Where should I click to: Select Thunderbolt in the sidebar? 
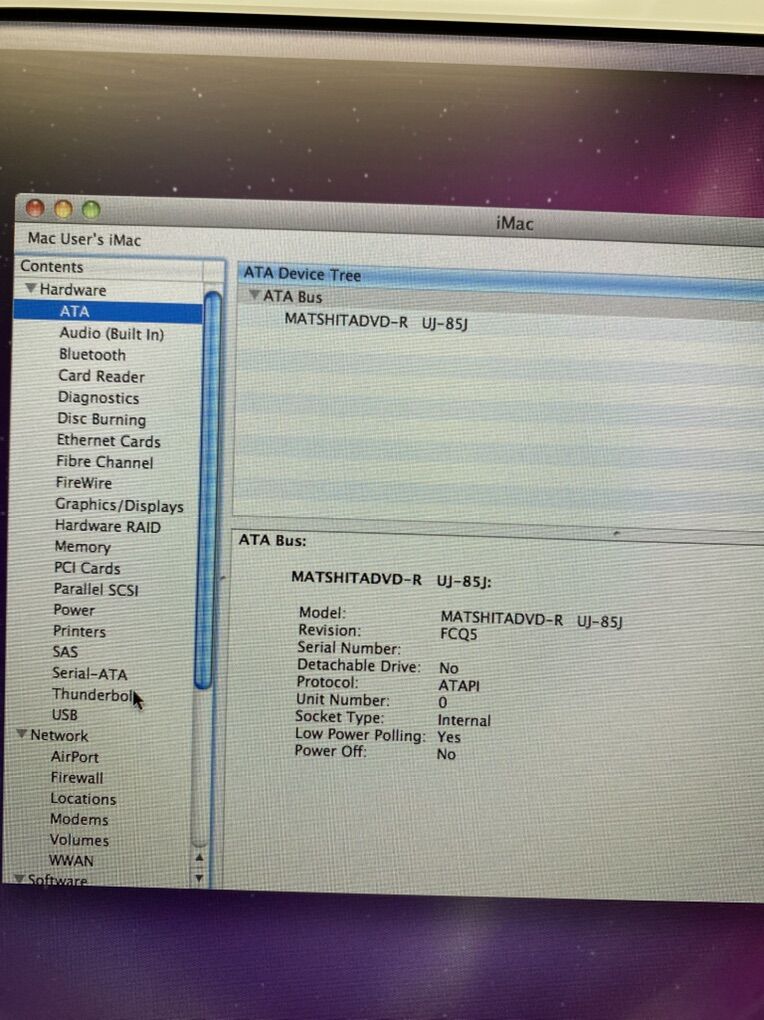click(92, 695)
